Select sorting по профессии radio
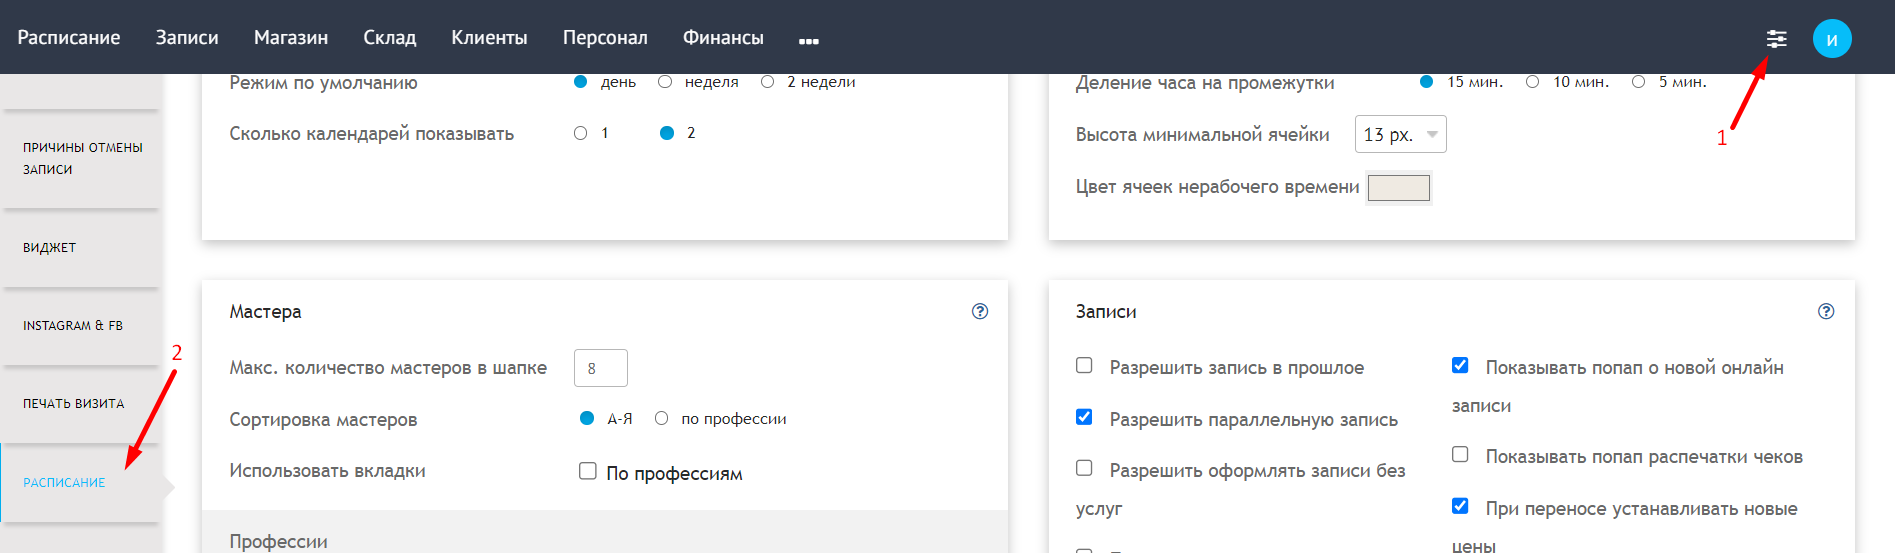Viewport: 1895px width, 553px height. (661, 418)
